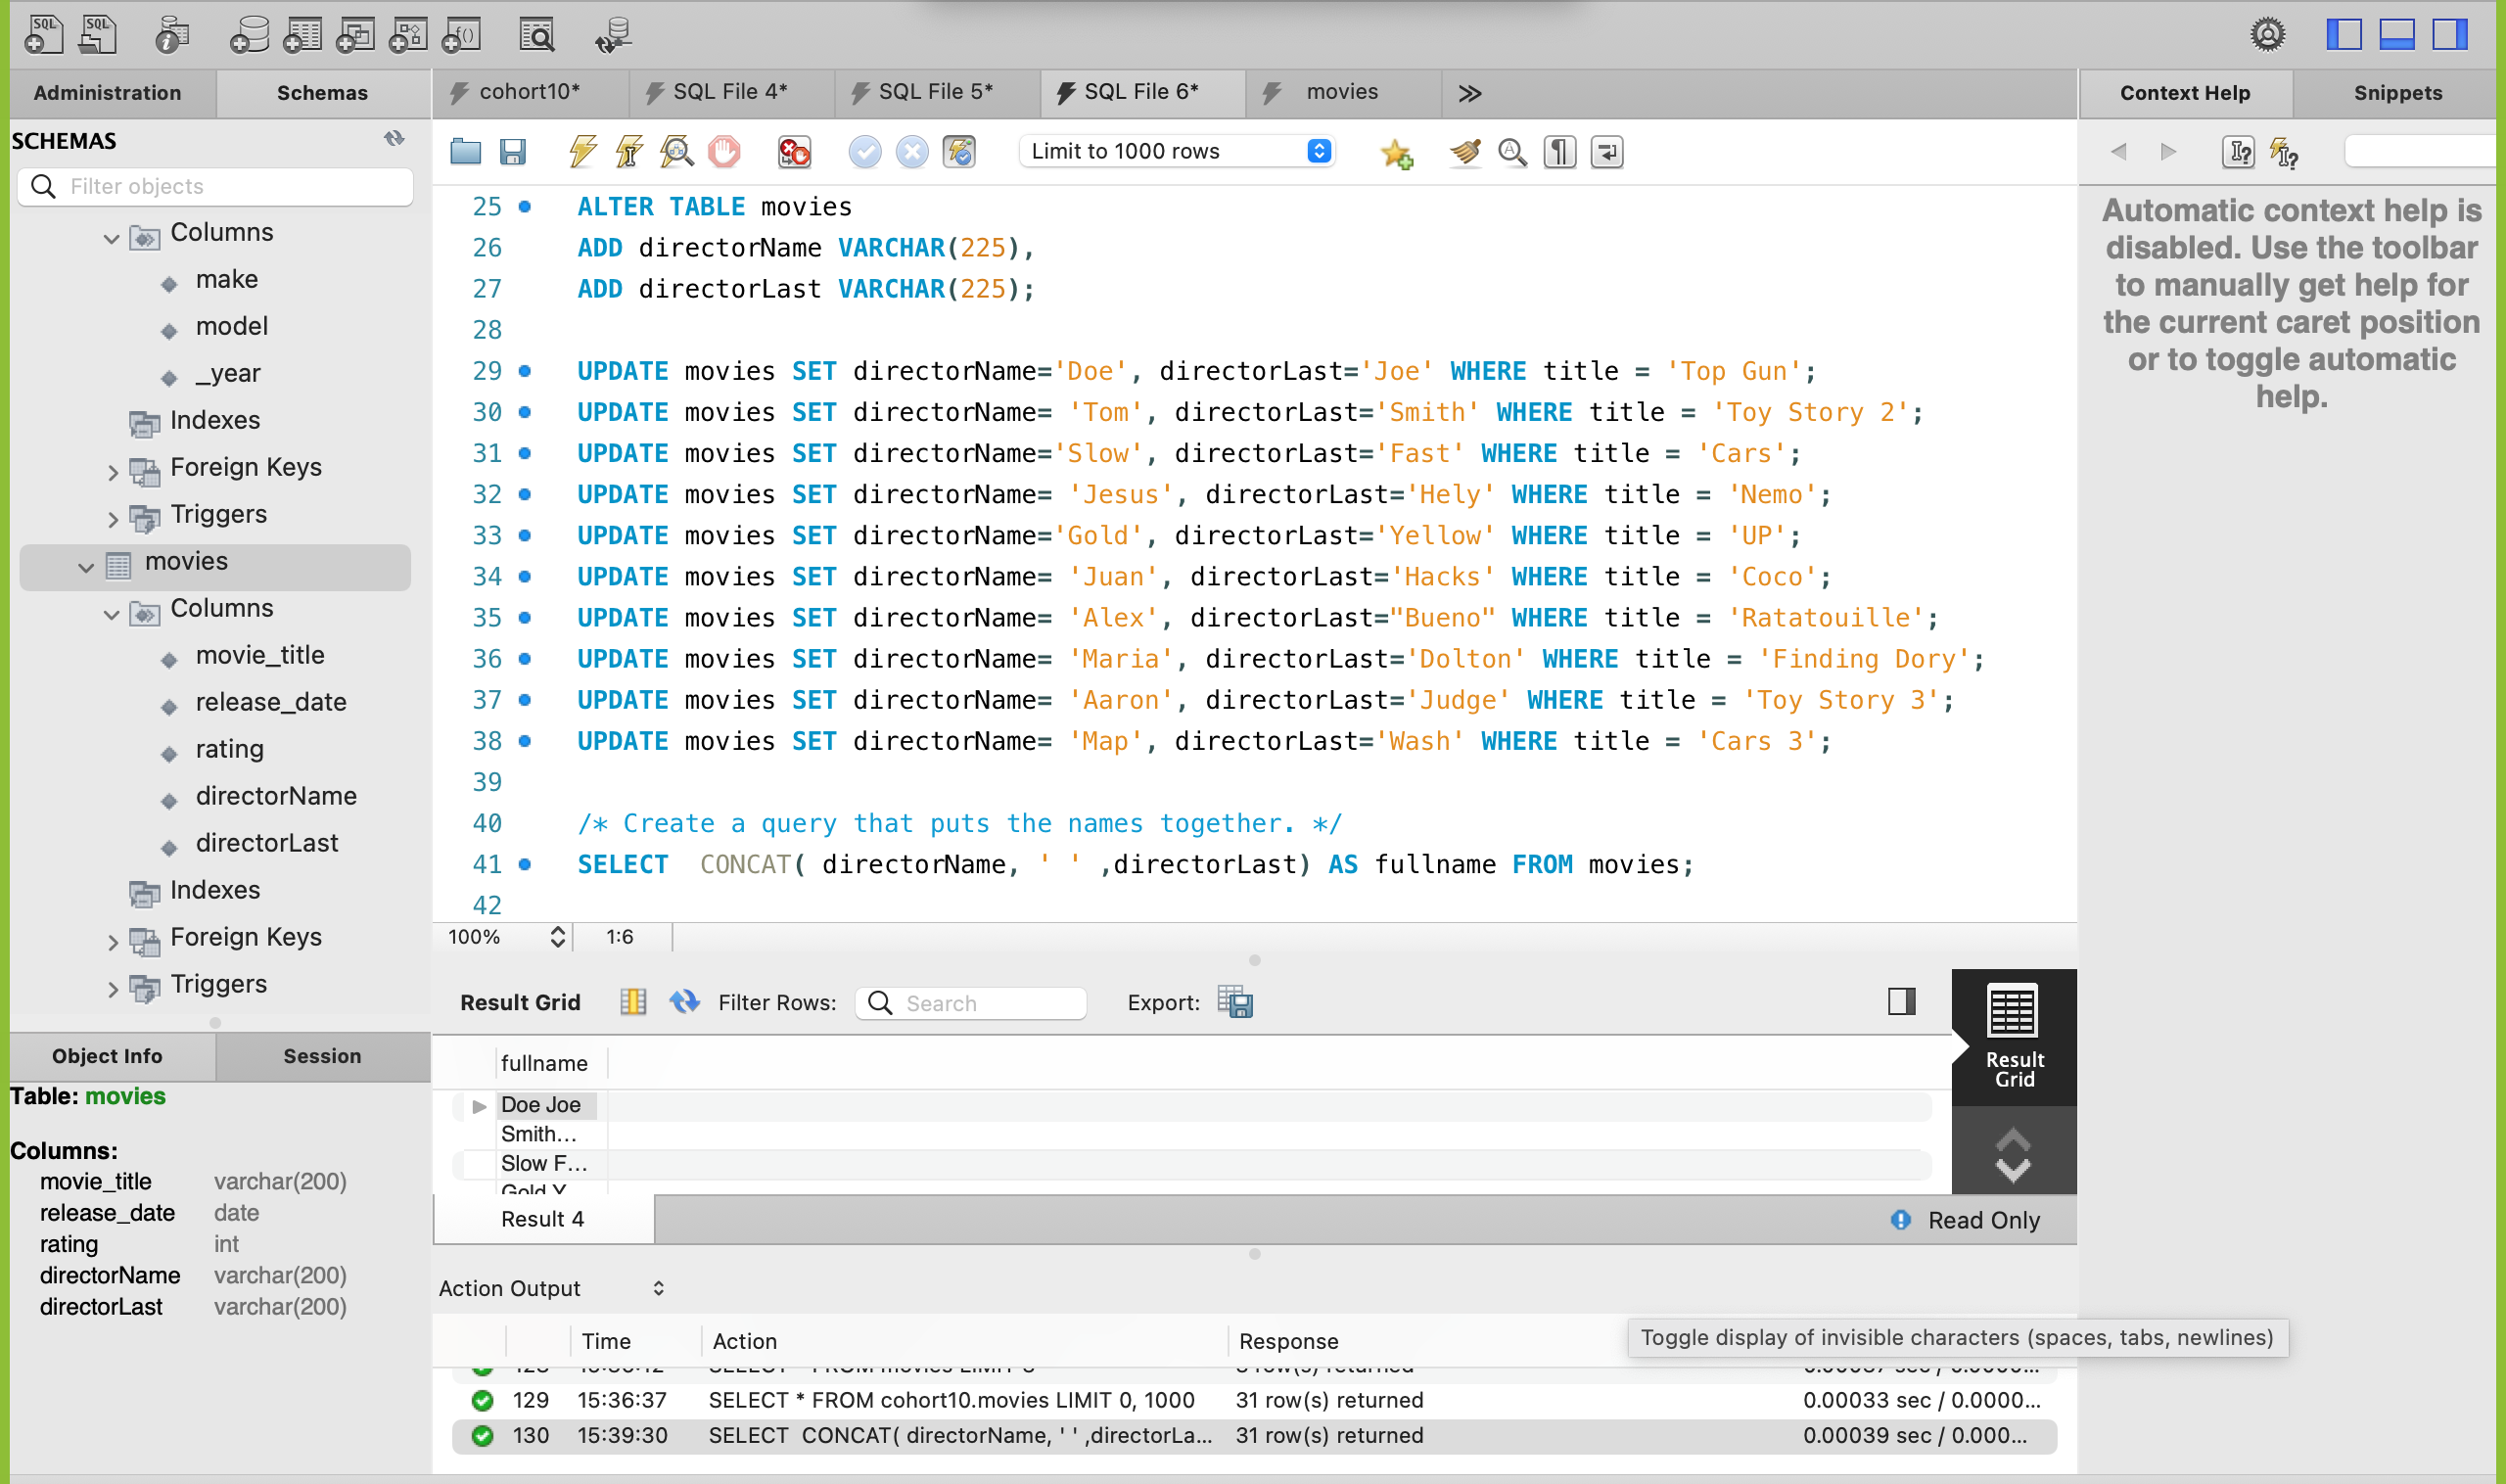The width and height of the screenshot is (2506, 1484).
Task: Toggle right sidebar visibility
Action: coord(2450,35)
